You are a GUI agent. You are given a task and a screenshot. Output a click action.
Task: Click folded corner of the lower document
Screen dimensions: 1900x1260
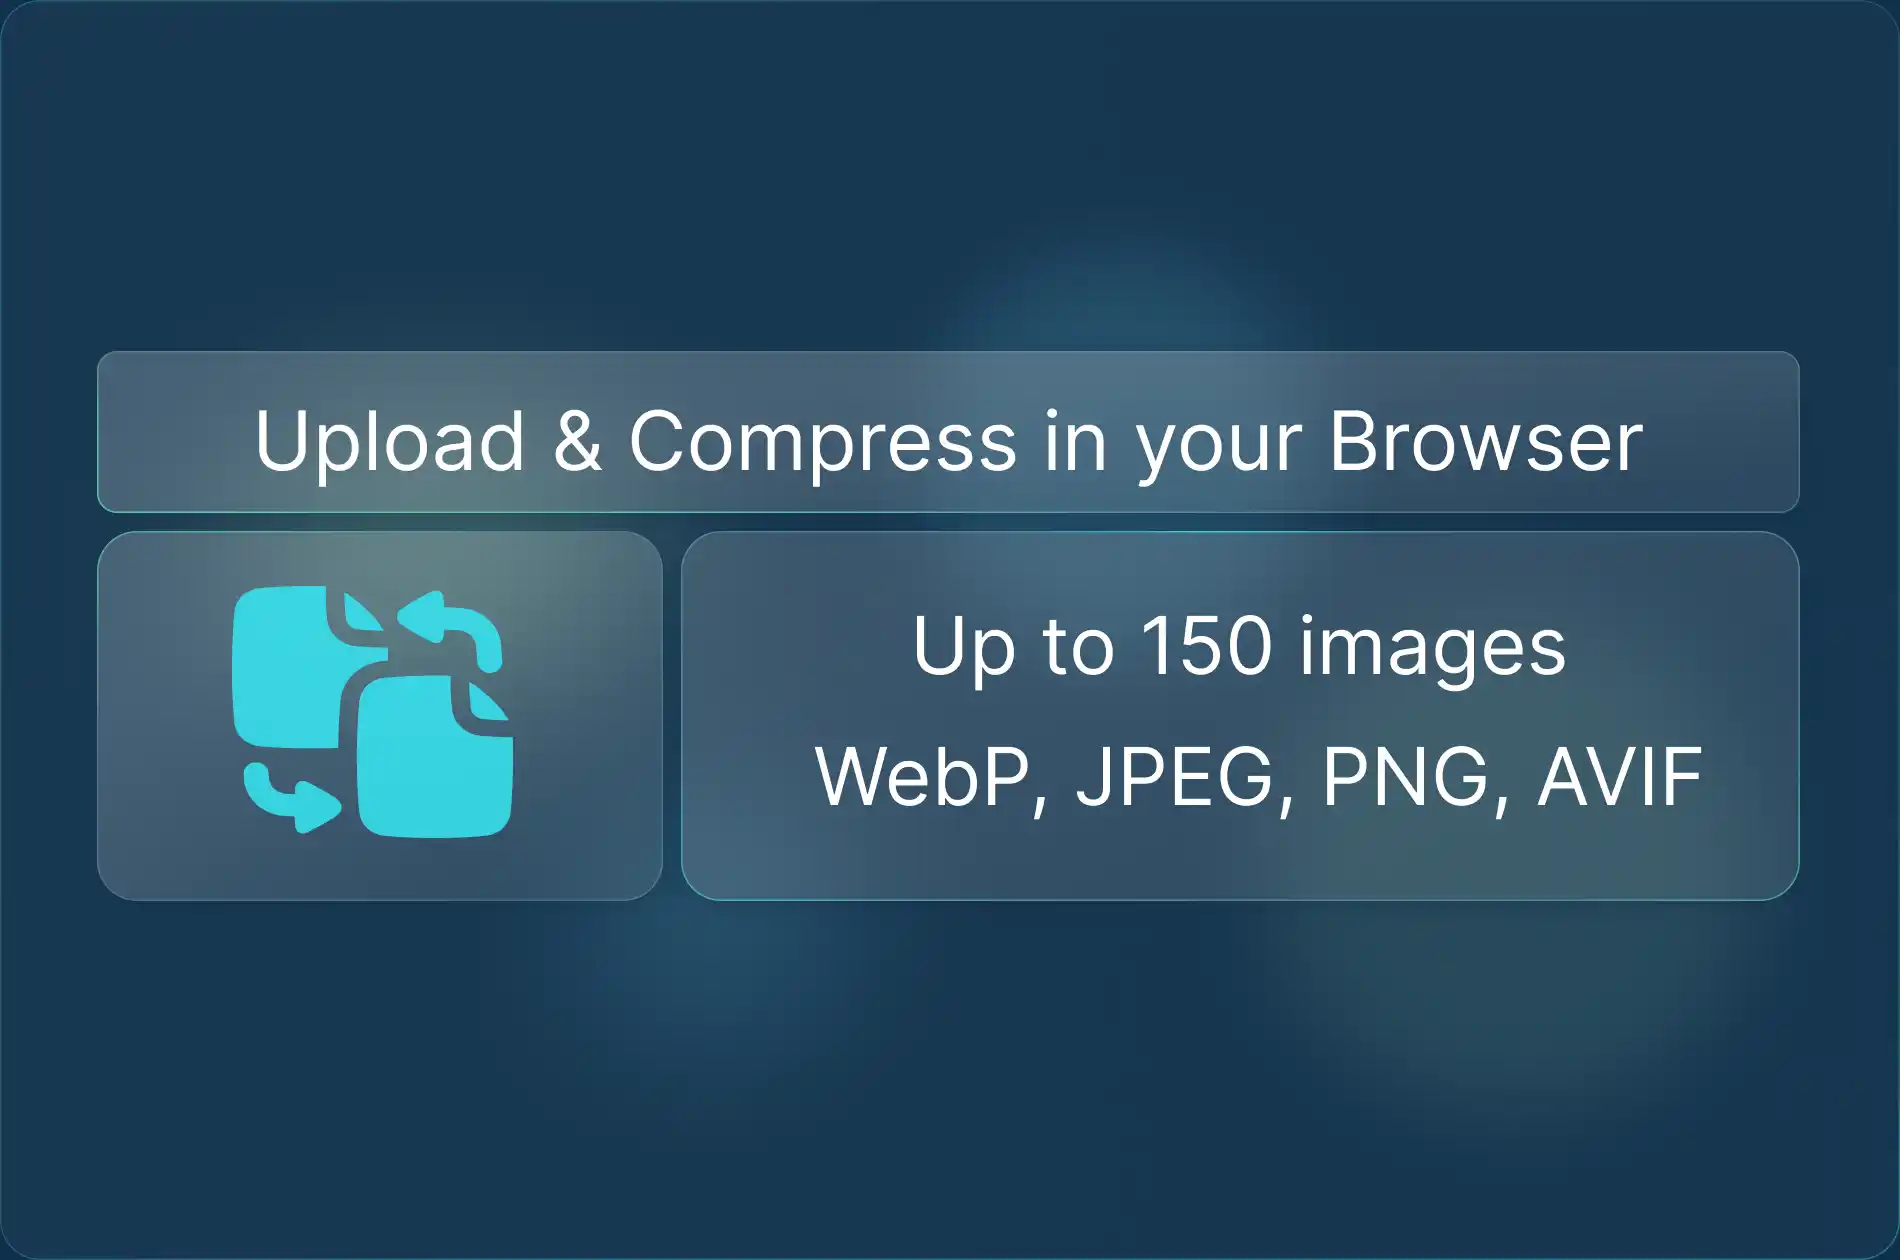pos(489,701)
